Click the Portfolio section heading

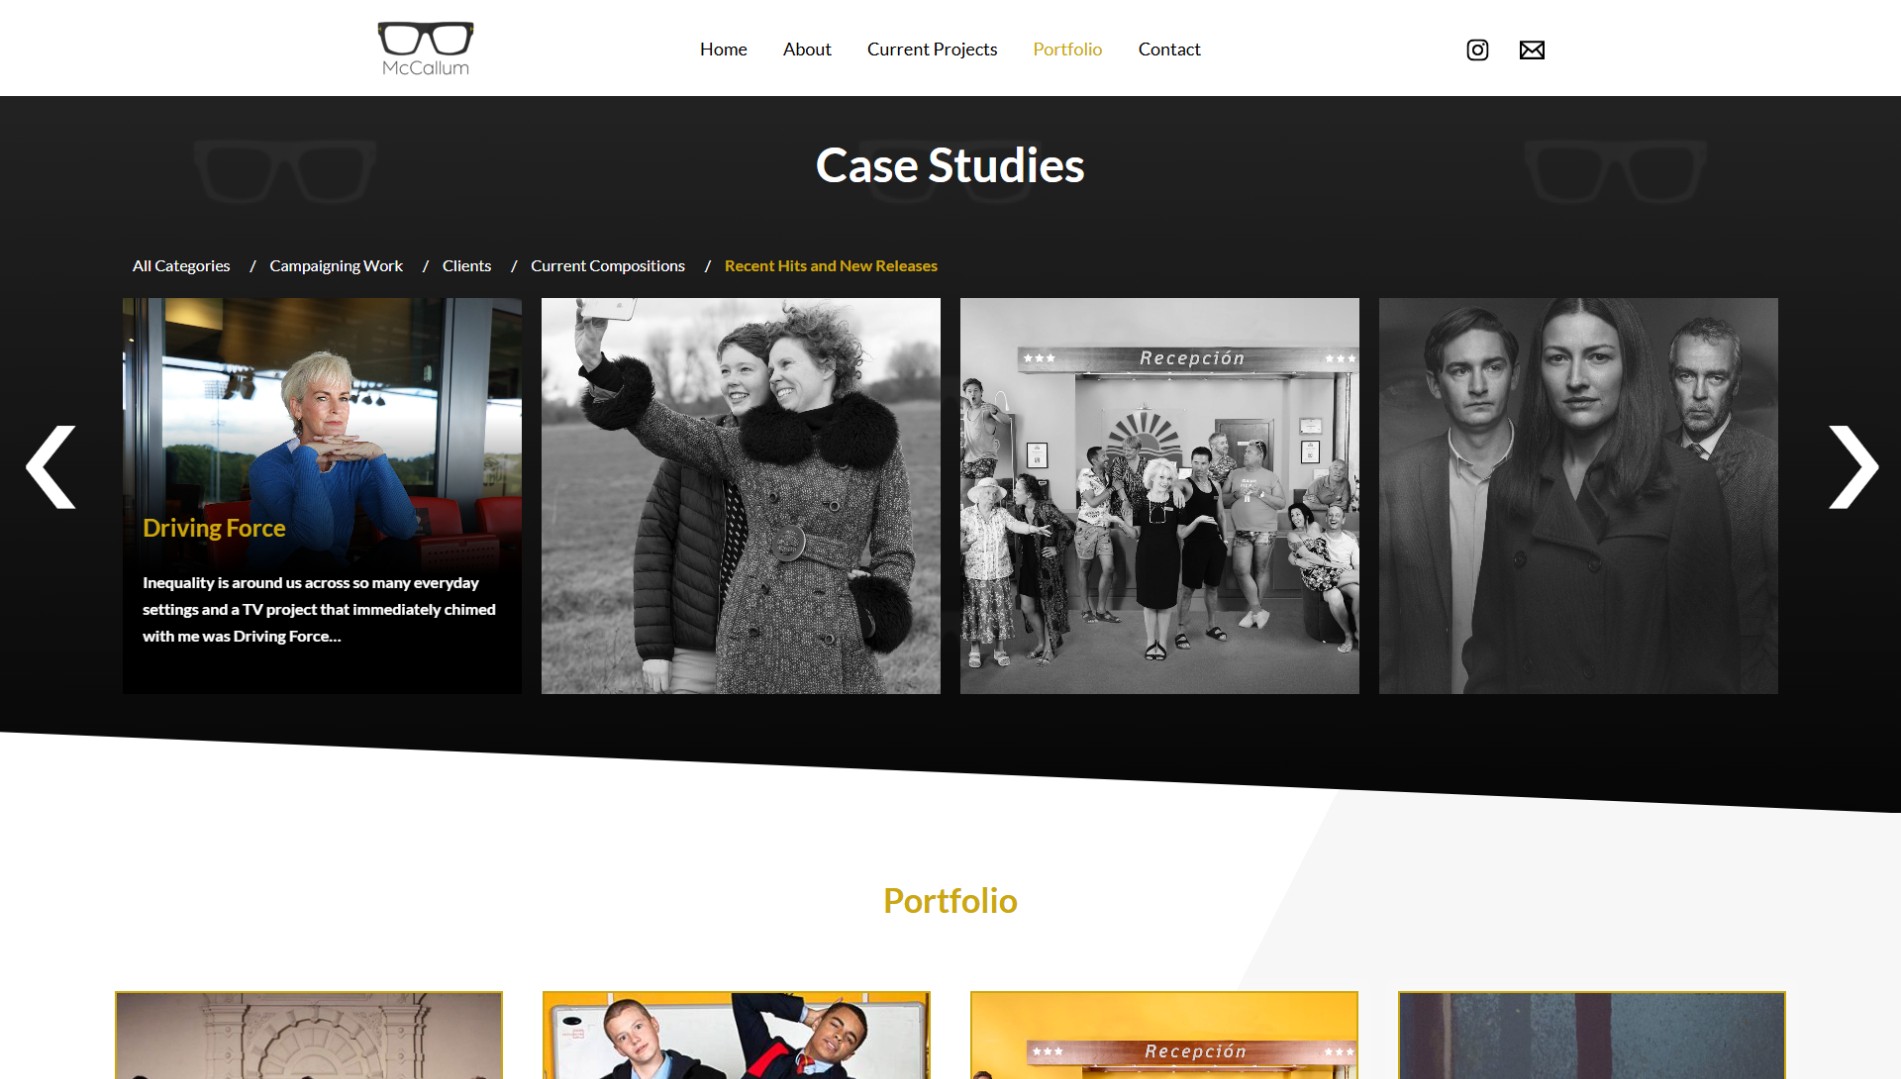[x=950, y=901]
